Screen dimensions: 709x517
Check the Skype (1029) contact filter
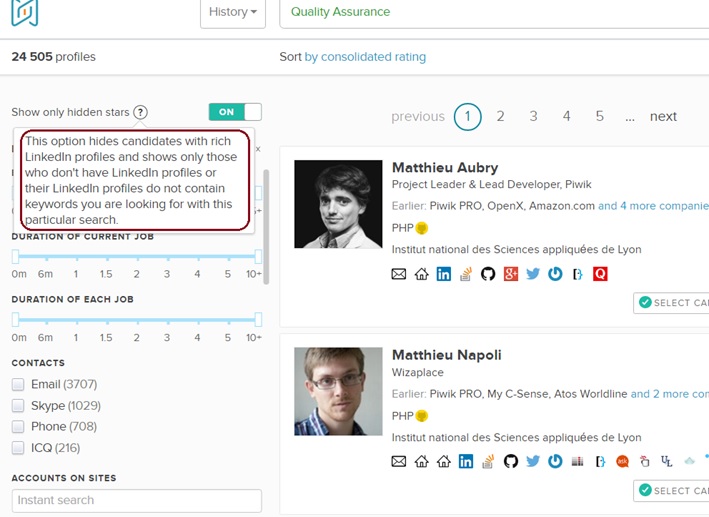point(18,405)
